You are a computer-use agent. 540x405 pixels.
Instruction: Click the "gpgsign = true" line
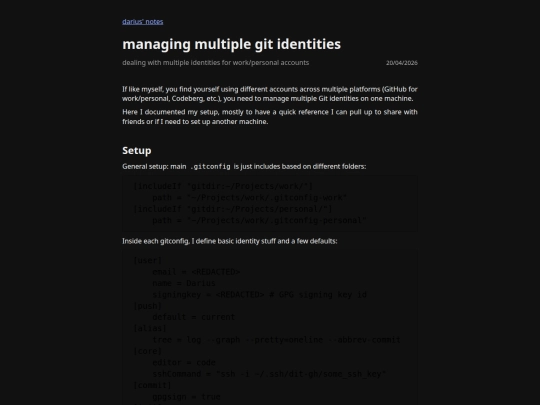186,397
